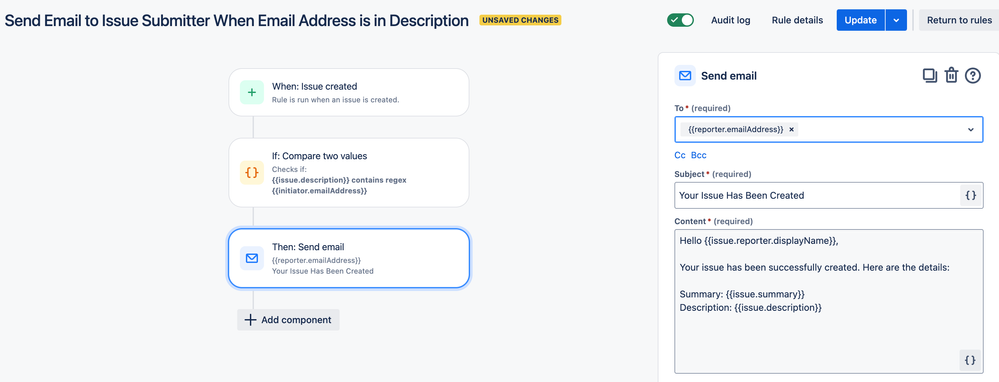
Task: Open the Audit log
Action: [731, 20]
